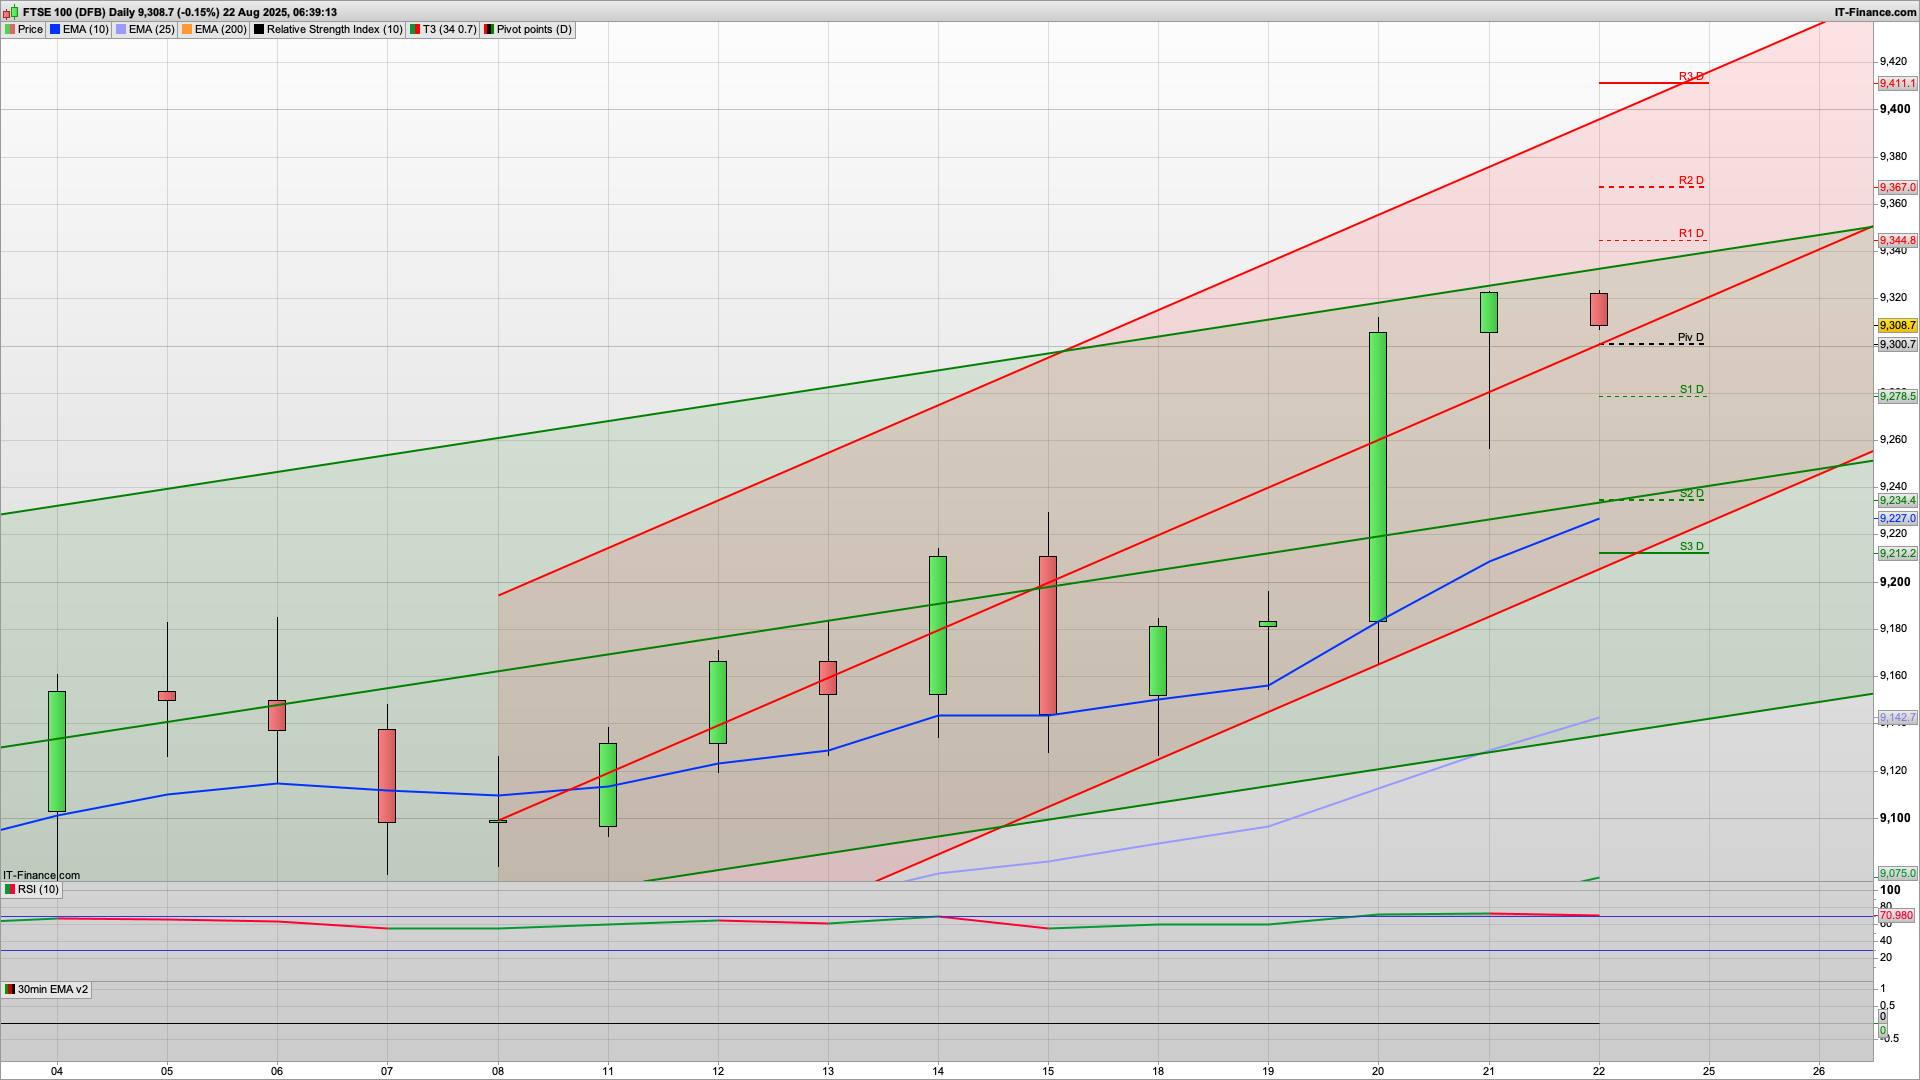Click the RSI value tag 70.980
Screen dimensions: 1920x1080
(1896, 915)
